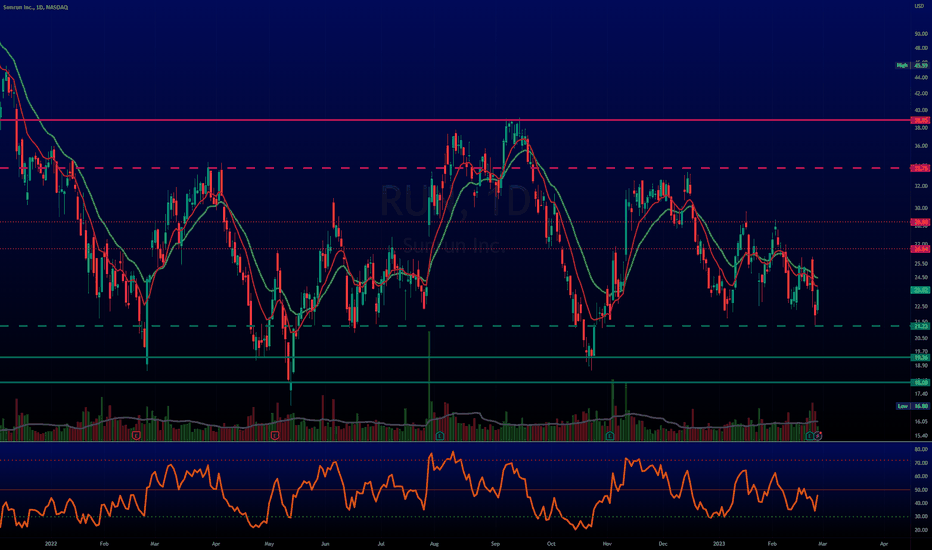
Task: Click the 70.00 level on the RSI scale
Action: (921, 463)
